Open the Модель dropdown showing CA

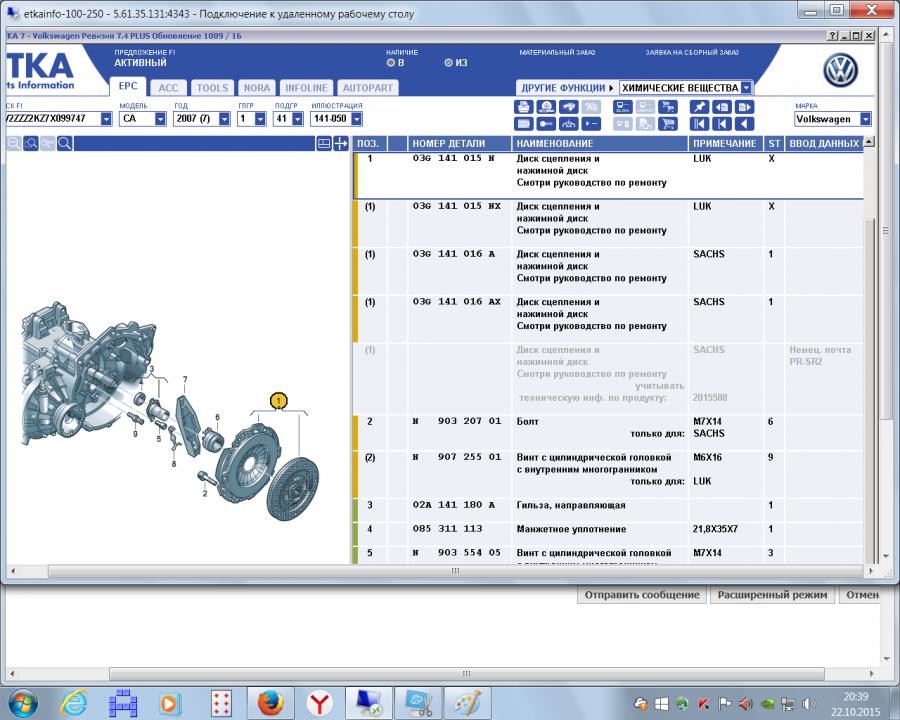160,119
